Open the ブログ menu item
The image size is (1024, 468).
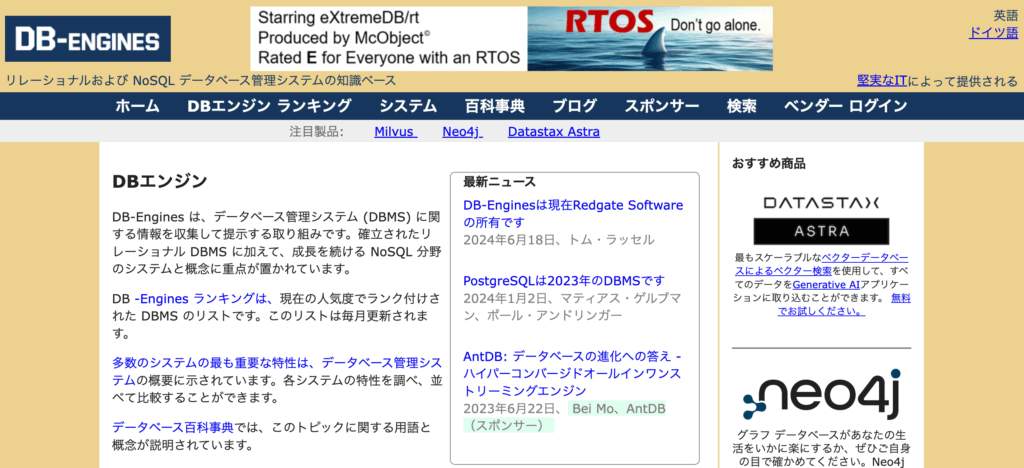[574, 106]
